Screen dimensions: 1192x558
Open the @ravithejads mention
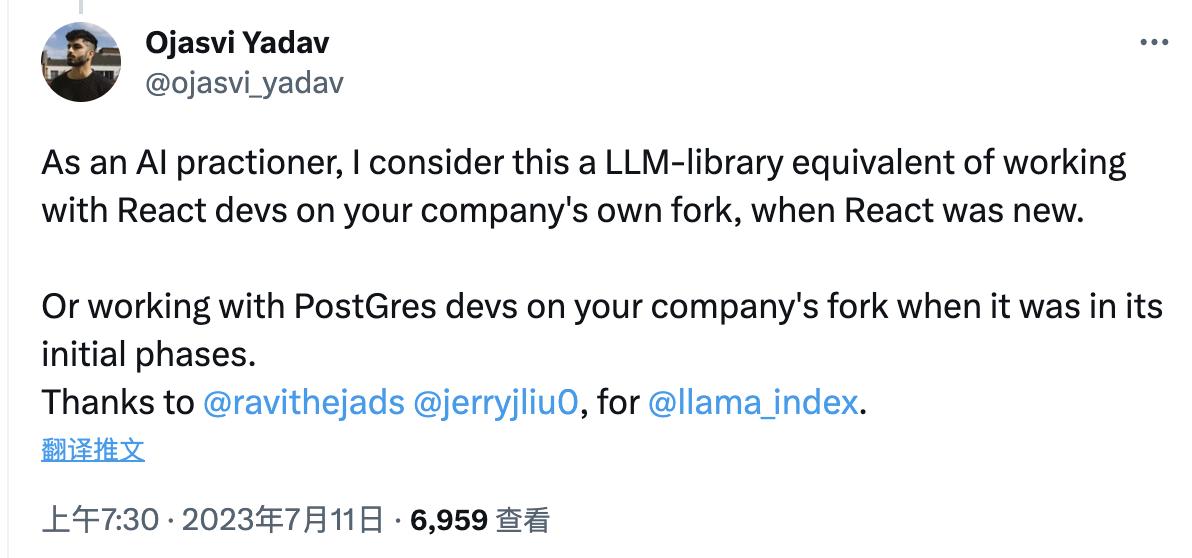(x=303, y=402)
